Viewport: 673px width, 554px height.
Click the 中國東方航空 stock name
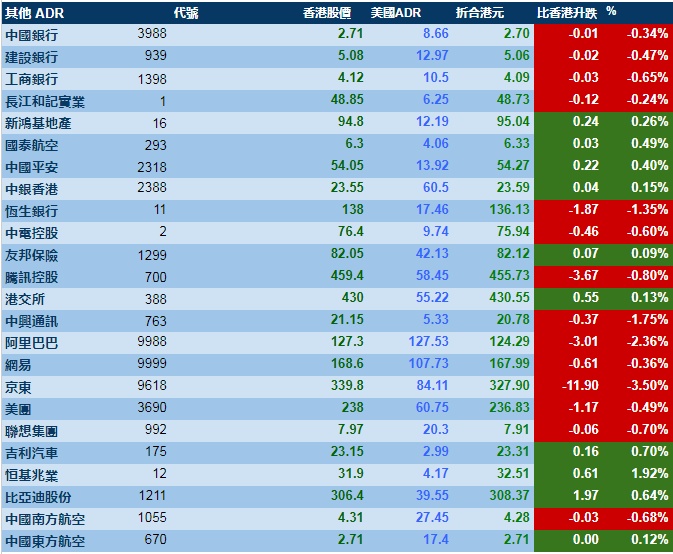(x=45, y=541)
